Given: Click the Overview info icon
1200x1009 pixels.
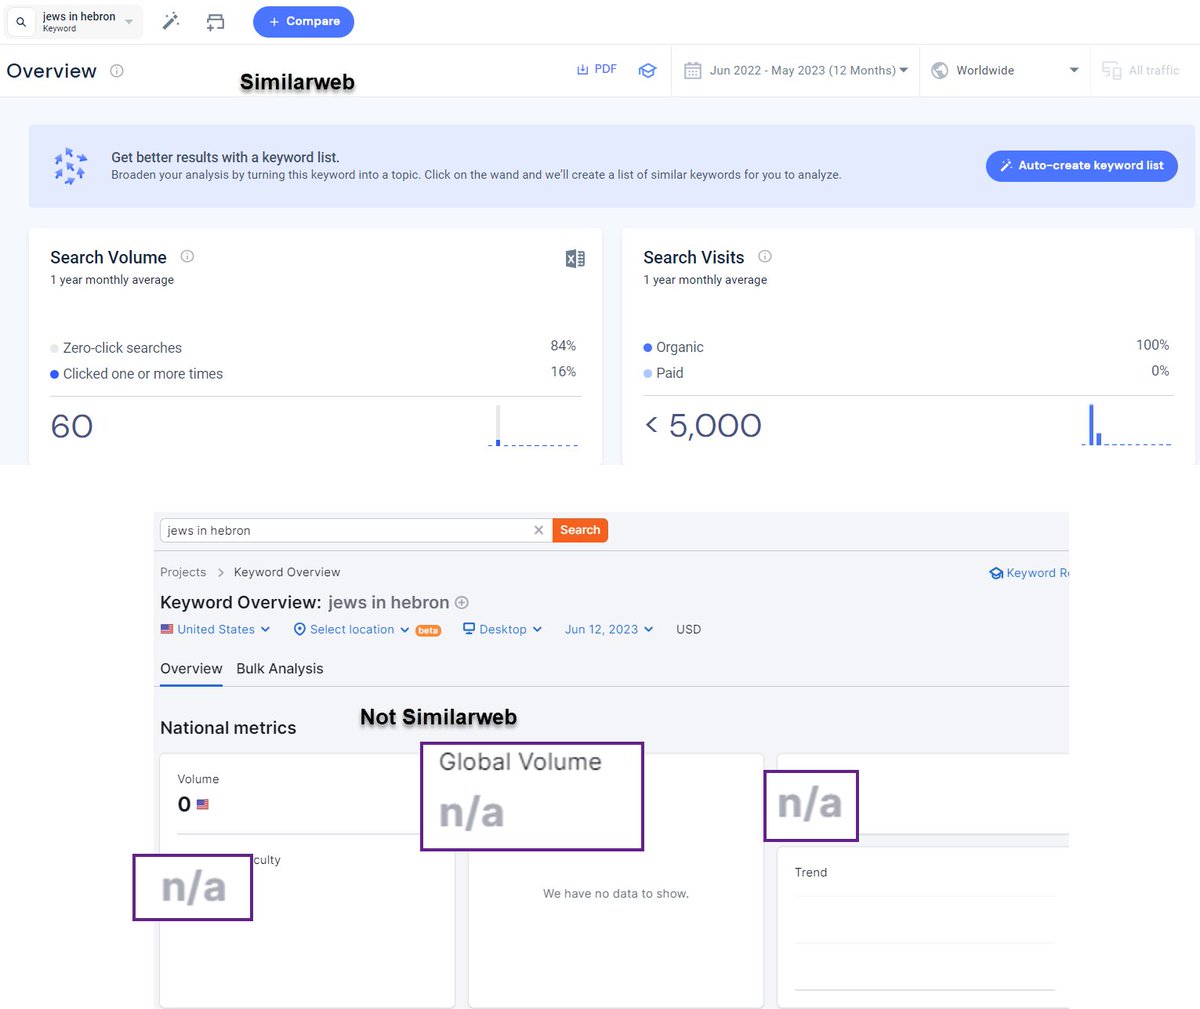Looking at the screenshot, I should coord(116,71).
